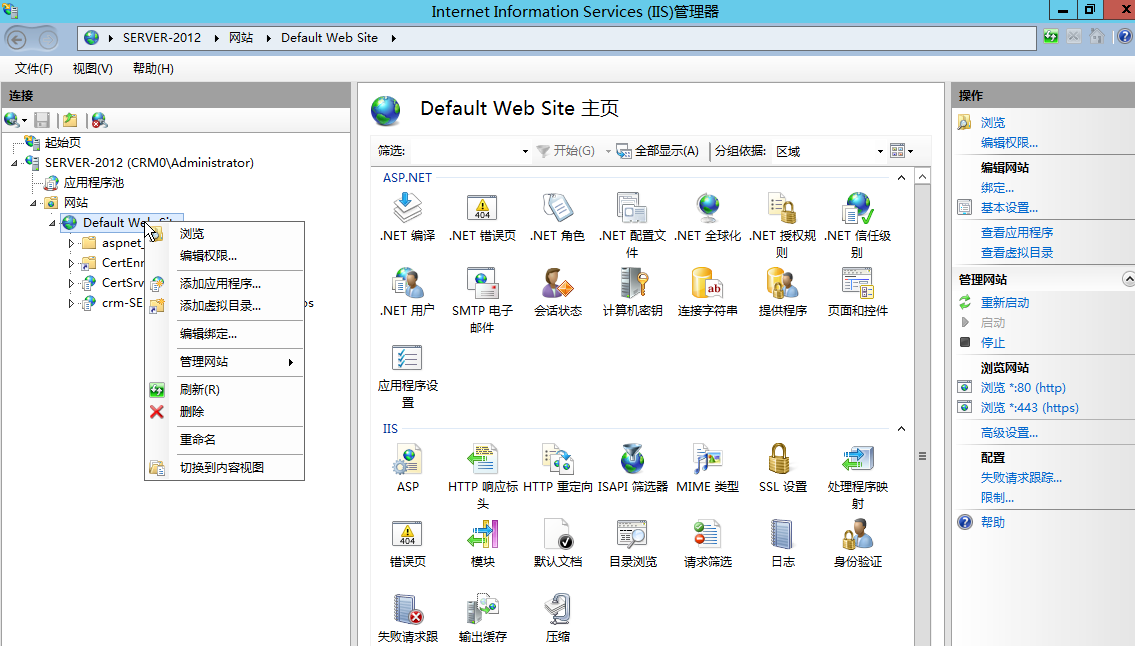Open the HTTP 响应标头 feature icon
Viewport: 1135px width, 646px height.
pyautogui.click(x=482, y=460)
